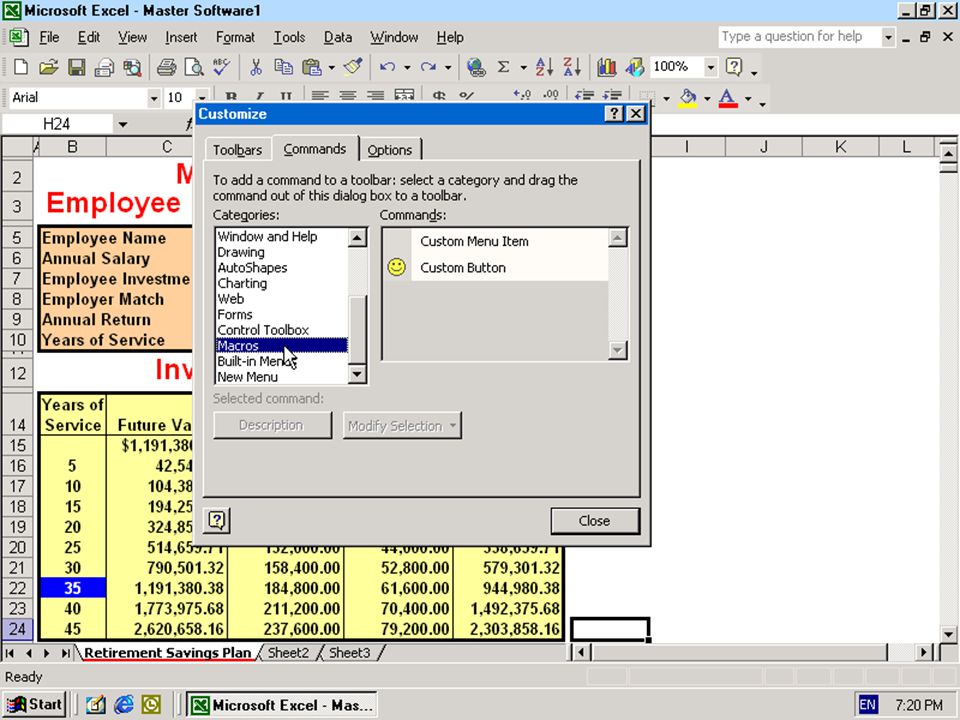The width and height of the screenshot is (960, 720).
Task: Switch to the Options tab
Action: (x=389, y=150)
